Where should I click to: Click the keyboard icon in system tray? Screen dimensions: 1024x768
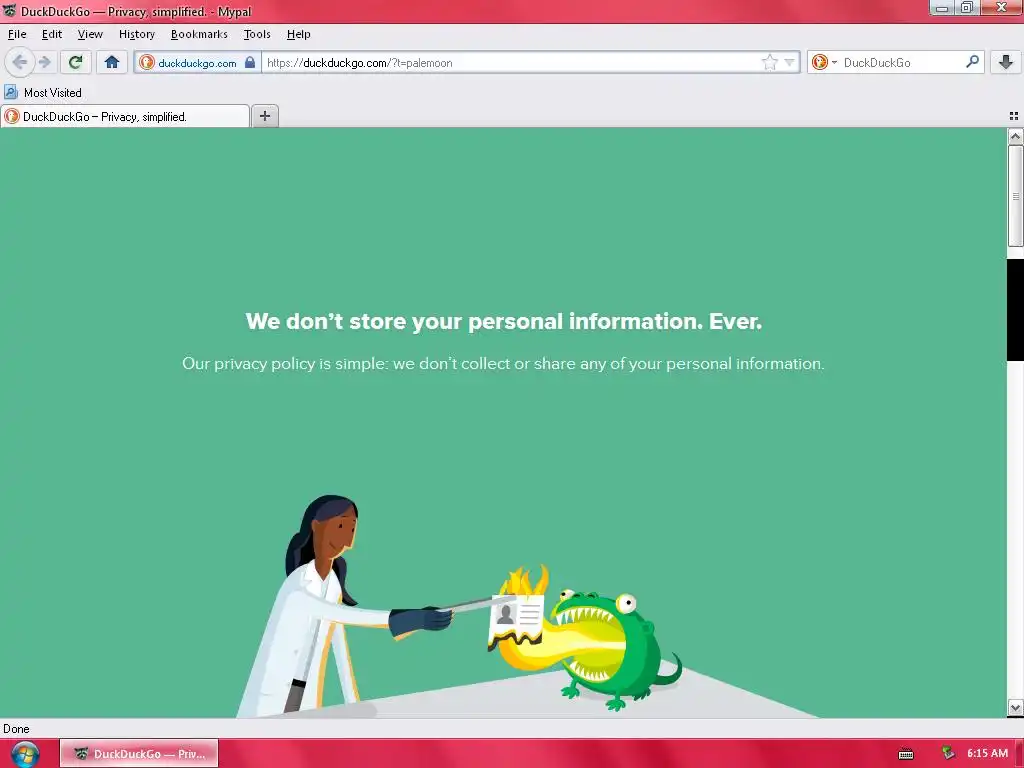click(x=906, y=754)
